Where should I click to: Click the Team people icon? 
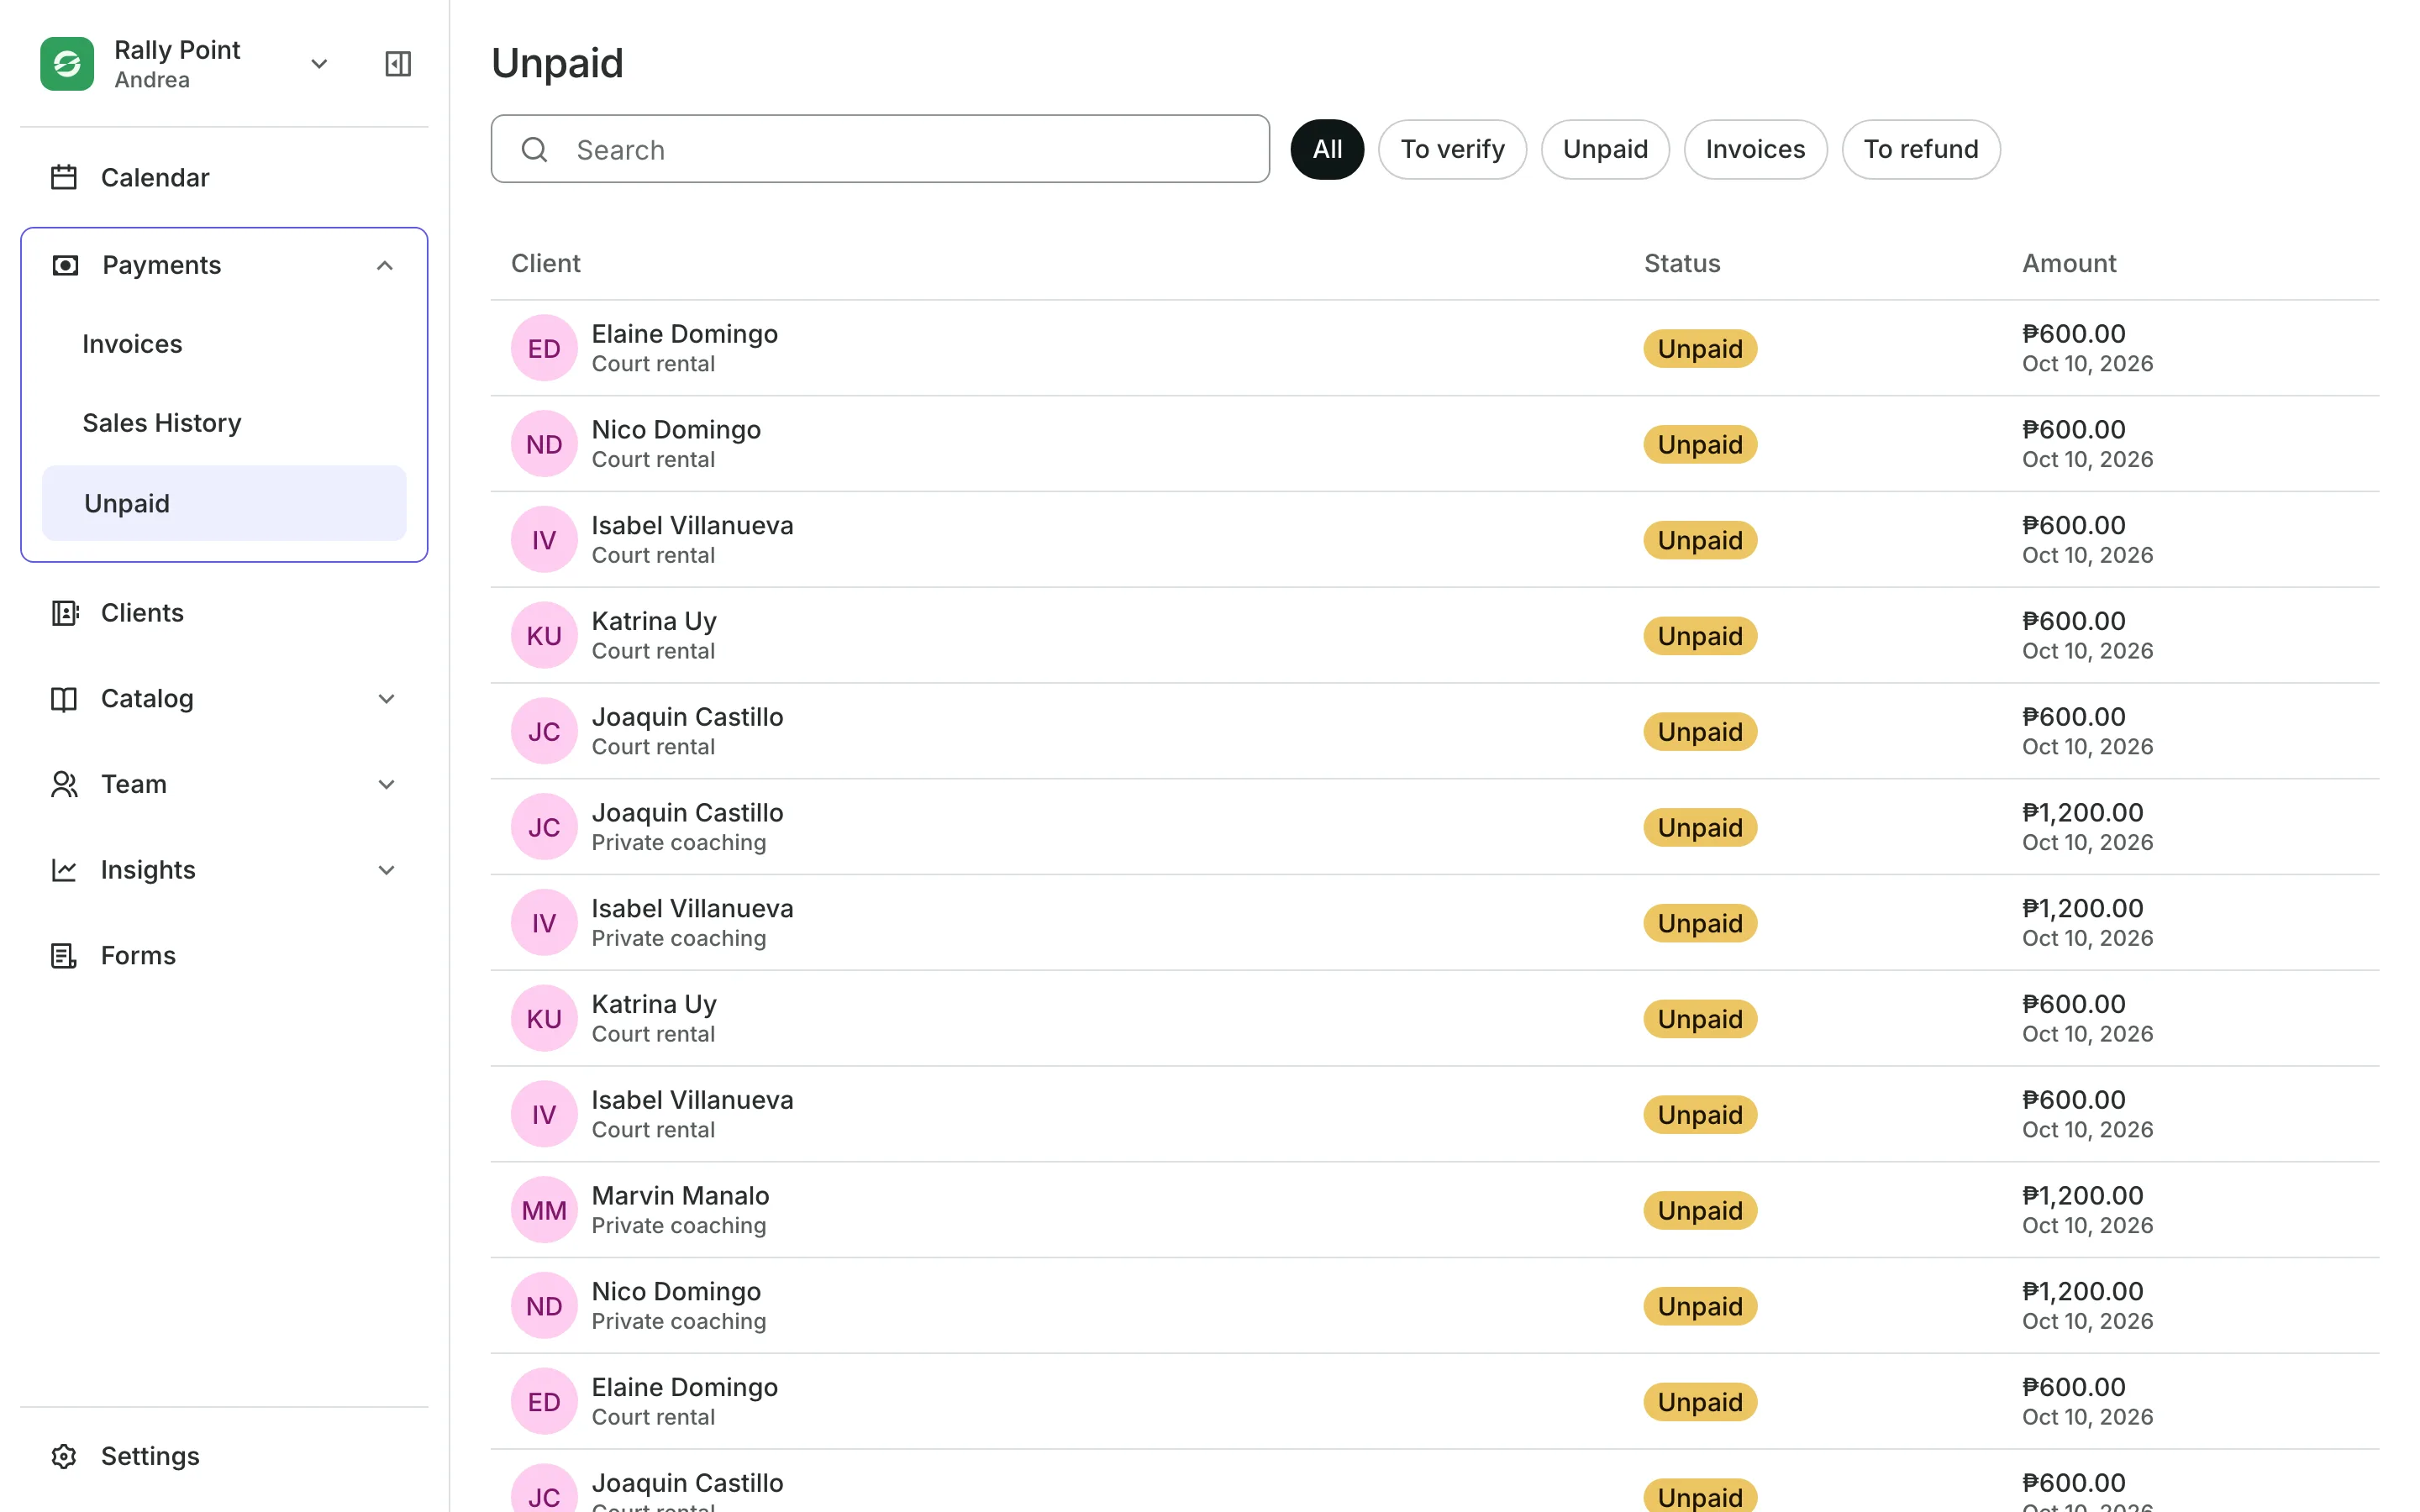coord(64,784)
